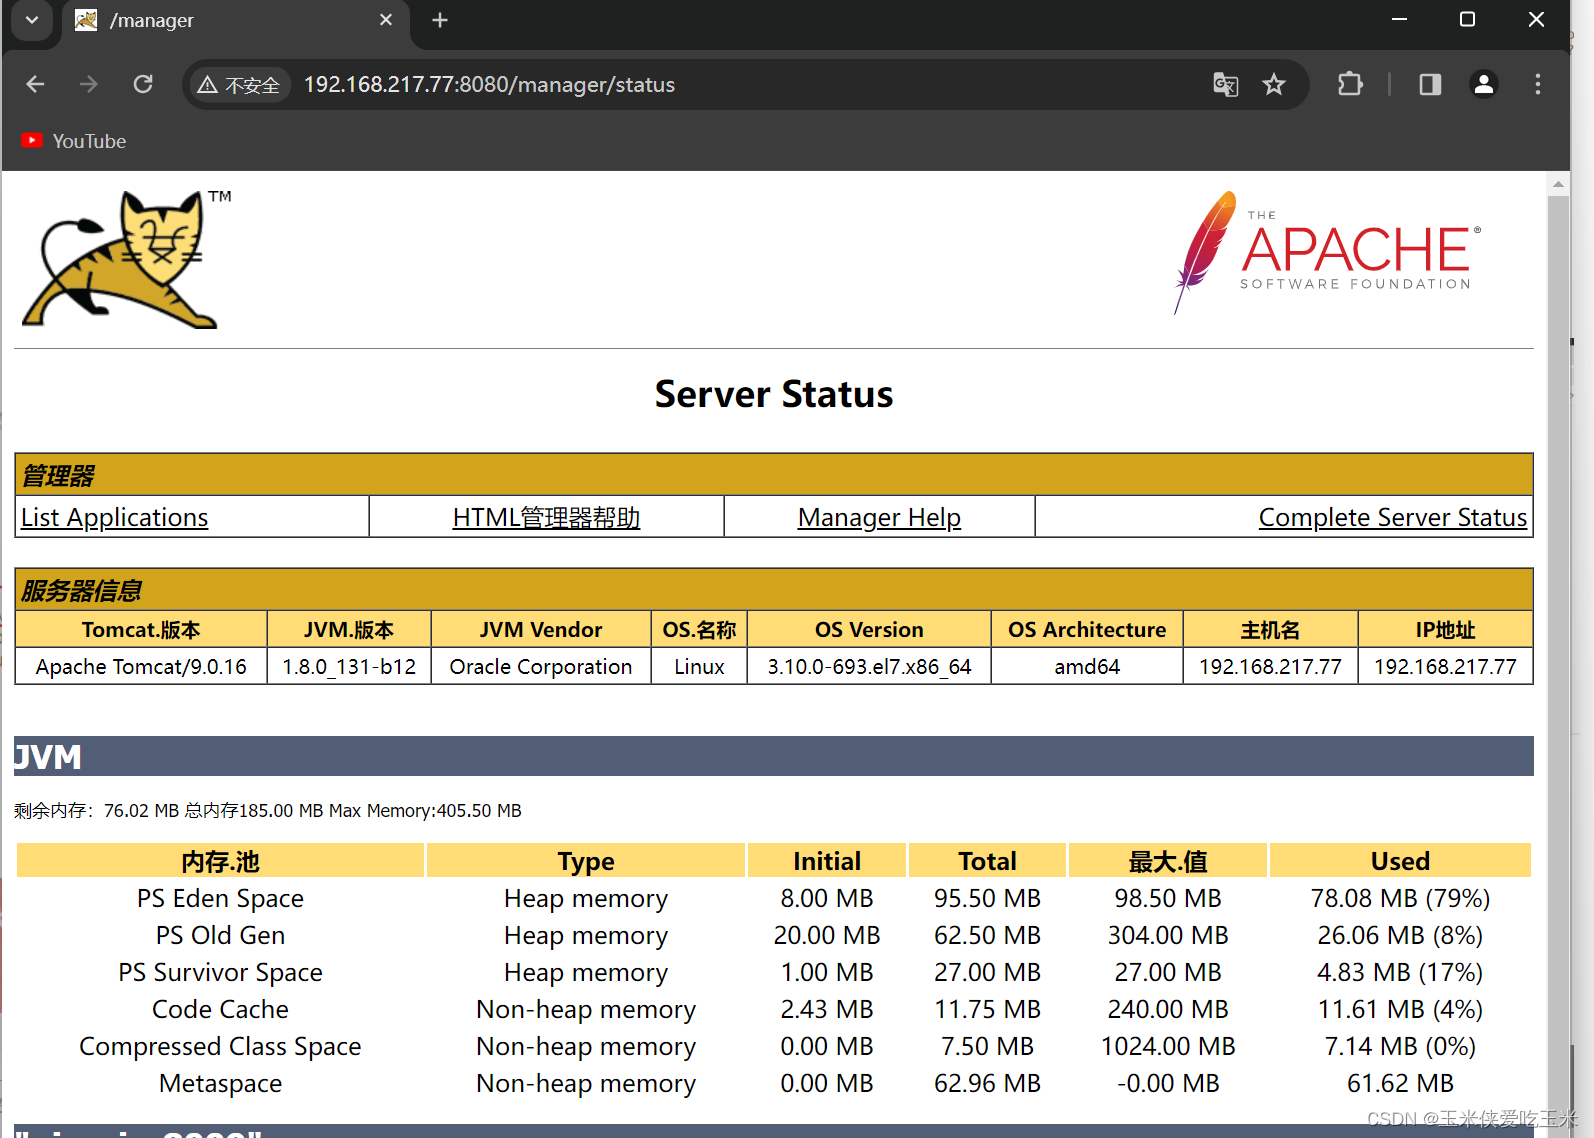Click the Tomcat cat logo
This screenshot has width=1594, height=1138.
pyautogui.click(x=126, y=259)
